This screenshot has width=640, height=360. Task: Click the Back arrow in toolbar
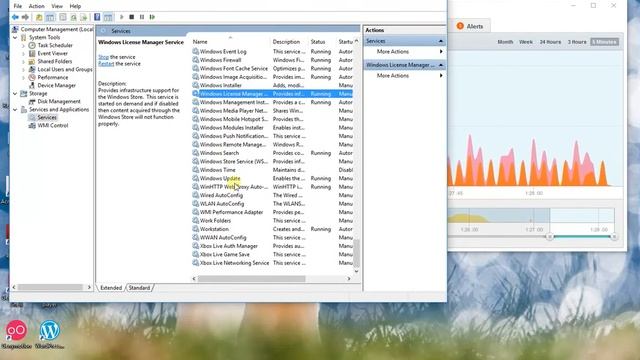(16, 17)
